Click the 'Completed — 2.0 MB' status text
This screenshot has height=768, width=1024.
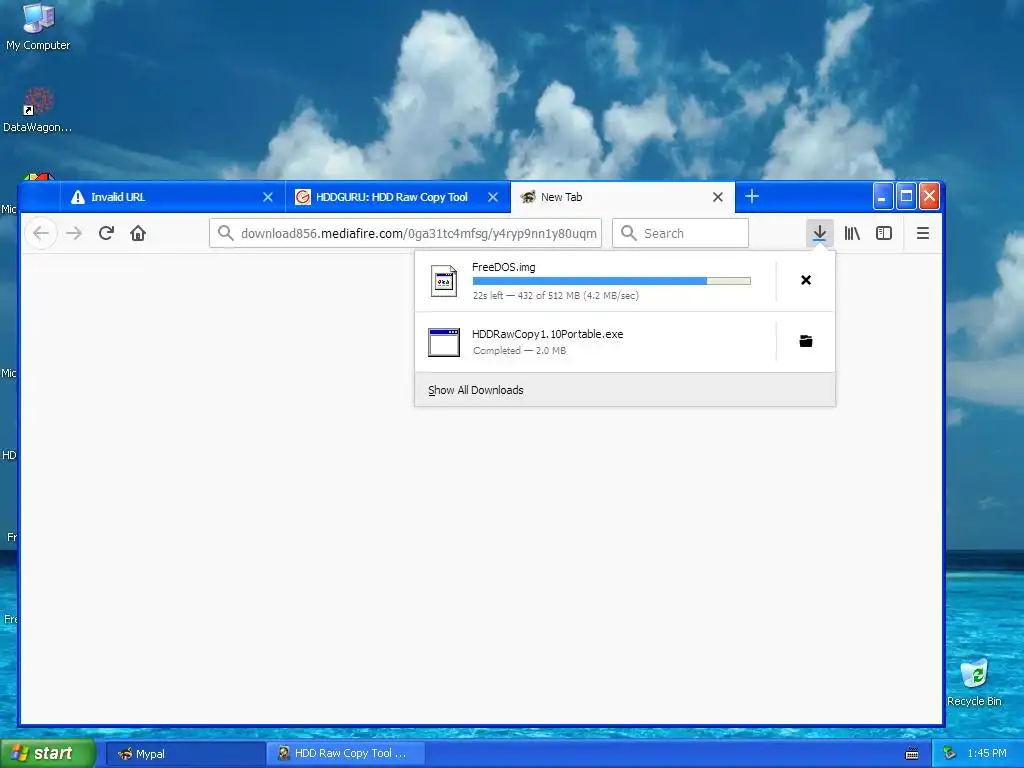519,351
